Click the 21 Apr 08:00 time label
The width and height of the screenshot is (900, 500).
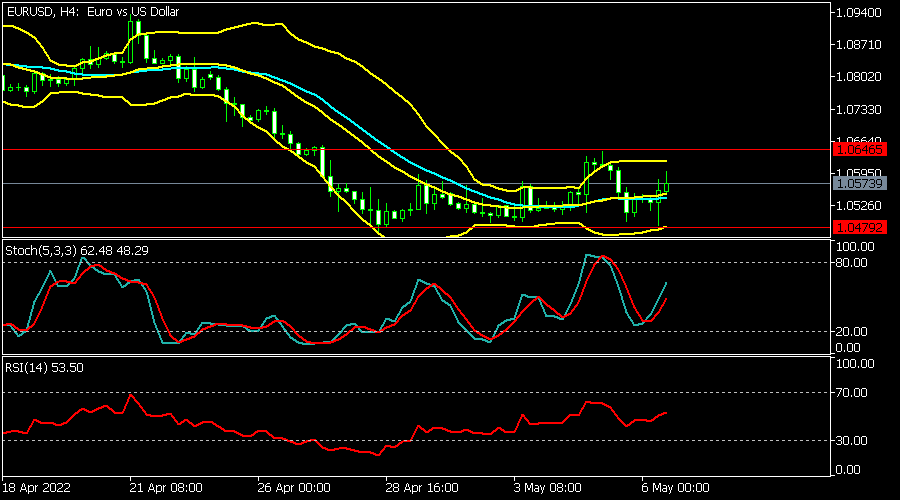(x=166, y=488)
